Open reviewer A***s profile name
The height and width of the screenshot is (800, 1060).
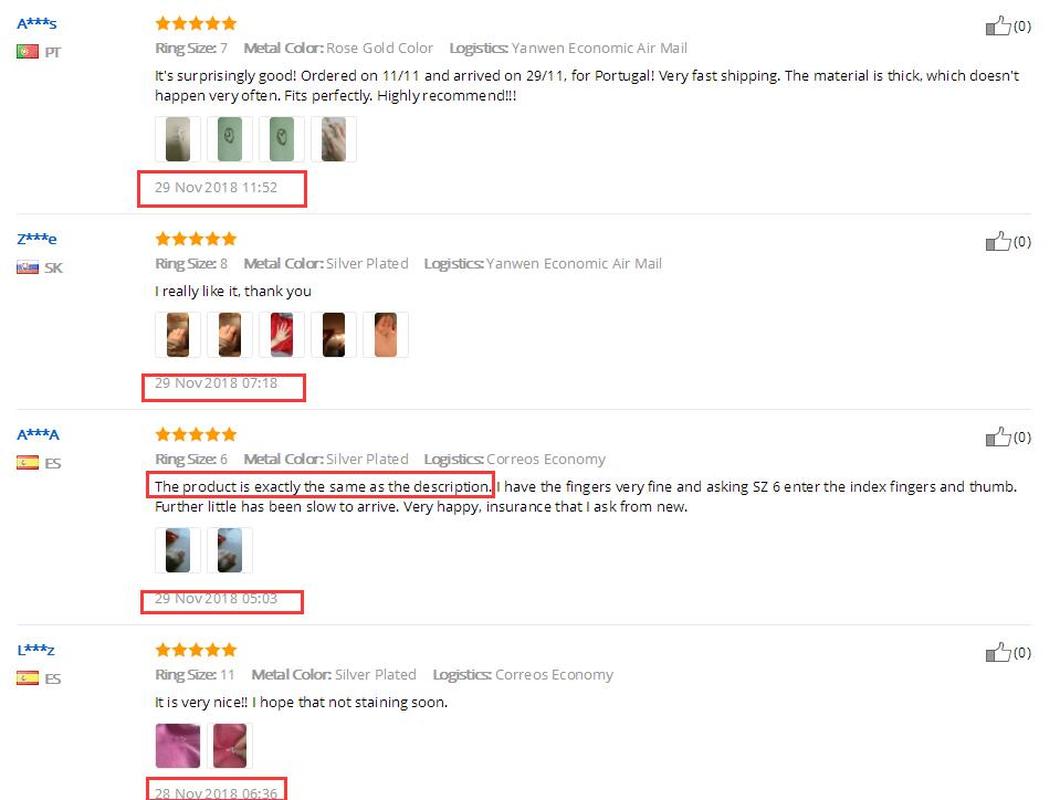pos(37,24)
